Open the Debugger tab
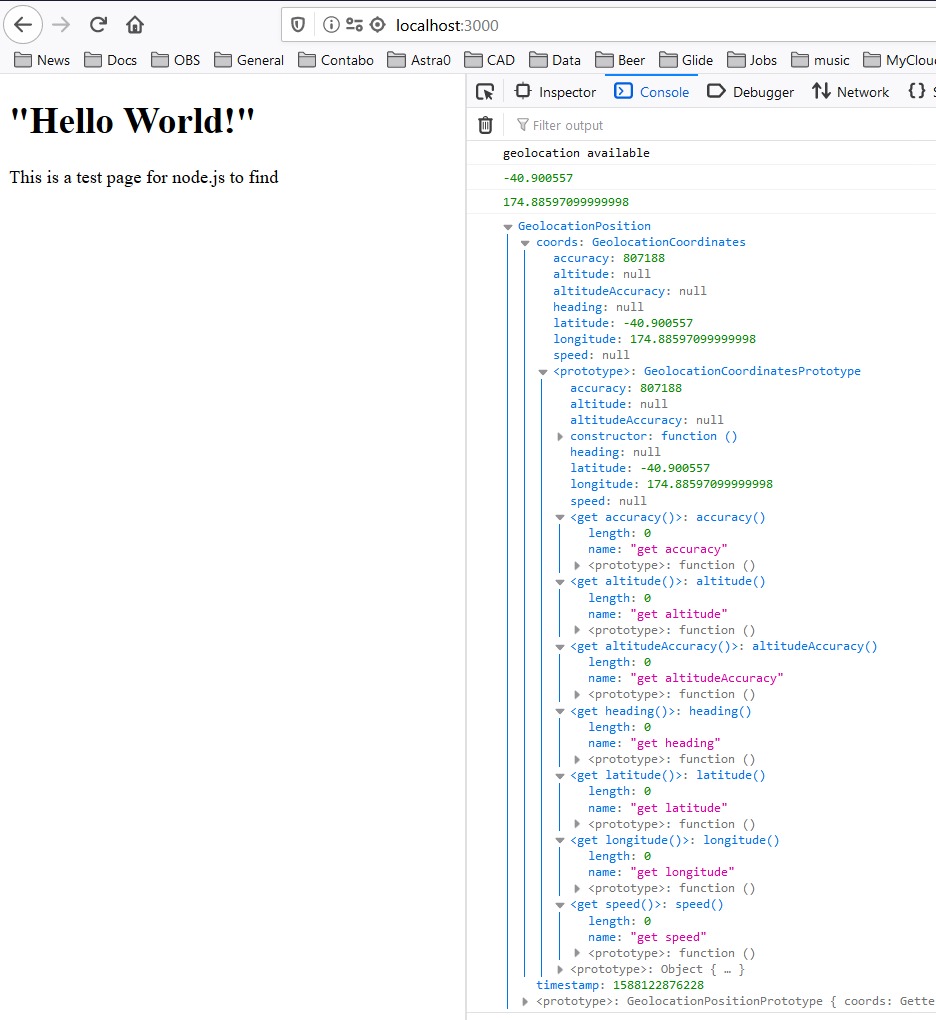 [750, 92]
